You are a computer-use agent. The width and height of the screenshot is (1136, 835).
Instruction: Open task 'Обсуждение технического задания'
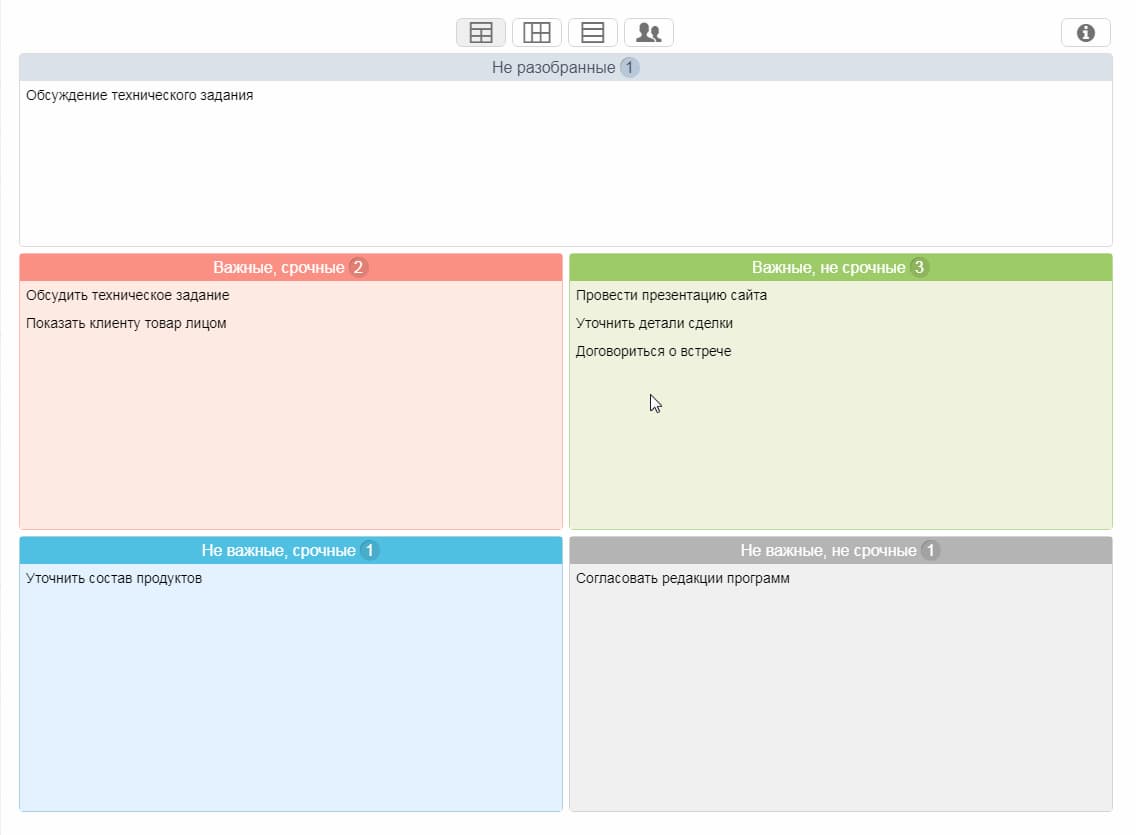(140, 96)
